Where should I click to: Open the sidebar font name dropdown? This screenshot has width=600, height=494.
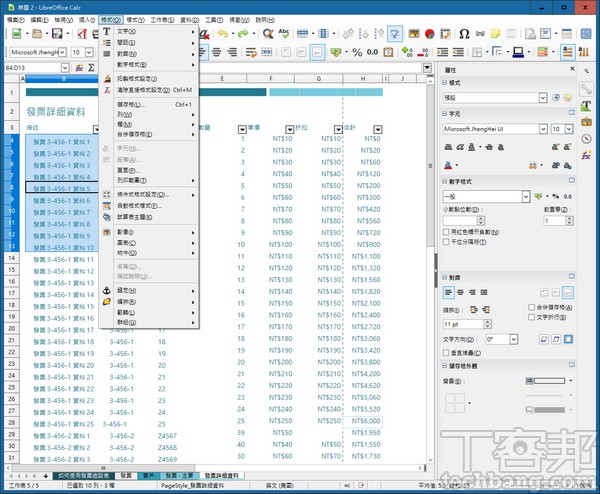tap(543, 129)
